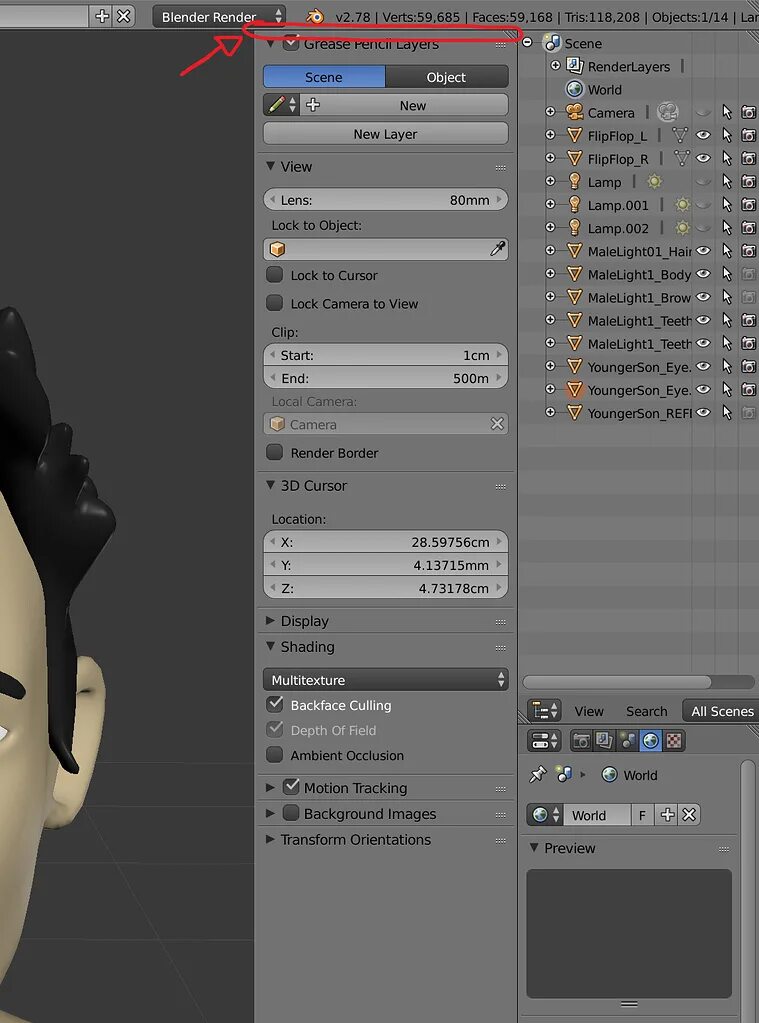The height and width of the screenshot is (1023, 759).
Task: Hide MaleLight01_Hair using its eye icon
Action: (703, 251)
